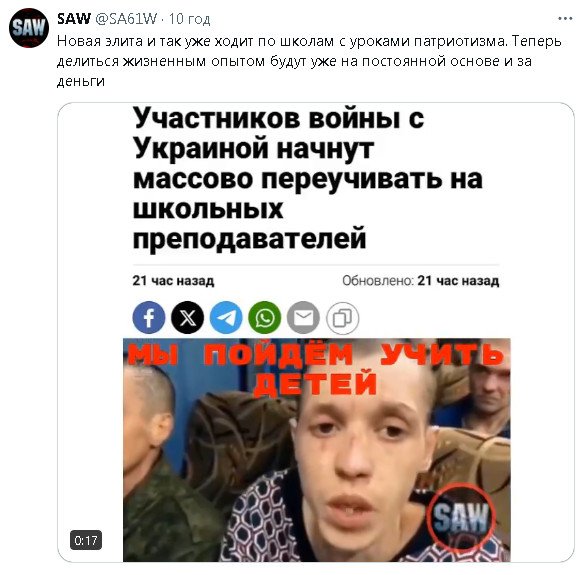Click the red 'МЫ ПОЙДЁМ УЧИТЬ ДЕТЕЙ' caption

coord(316,369)
